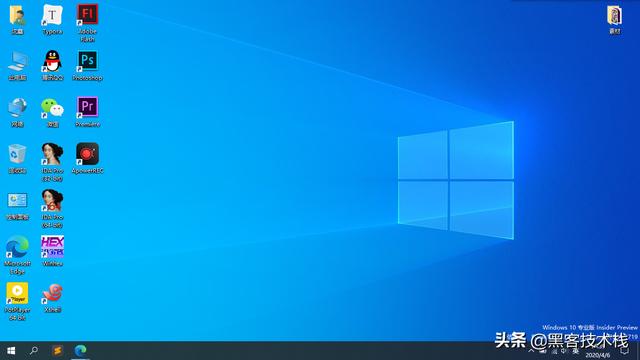Open taskbar search magnifier
This screenshot has width=640, height=360.
(34, 351)
